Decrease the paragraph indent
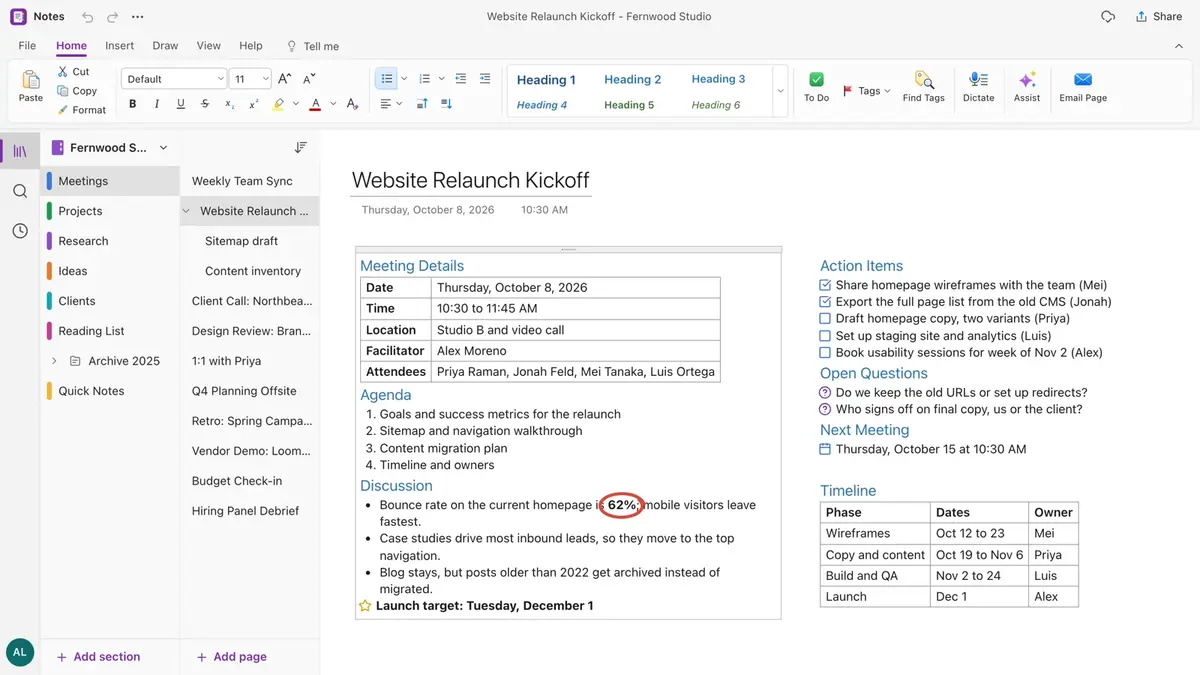This screenshot has height=675, width=1200. [461, 79]
